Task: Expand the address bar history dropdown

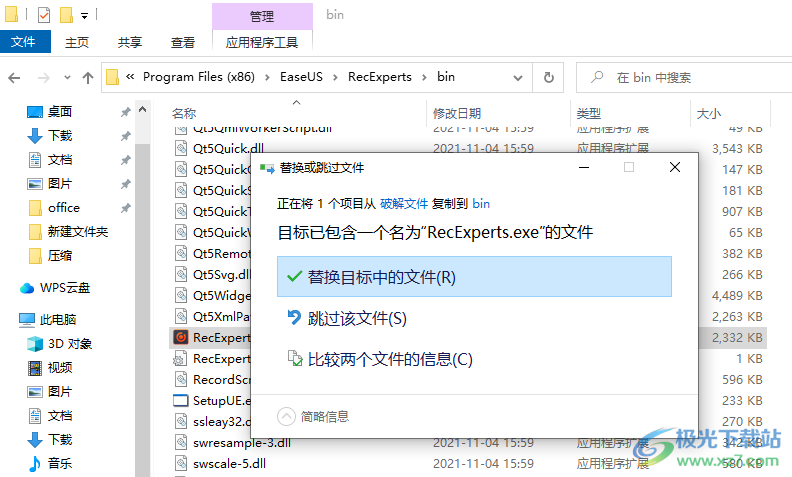Action: pos(518,78)
